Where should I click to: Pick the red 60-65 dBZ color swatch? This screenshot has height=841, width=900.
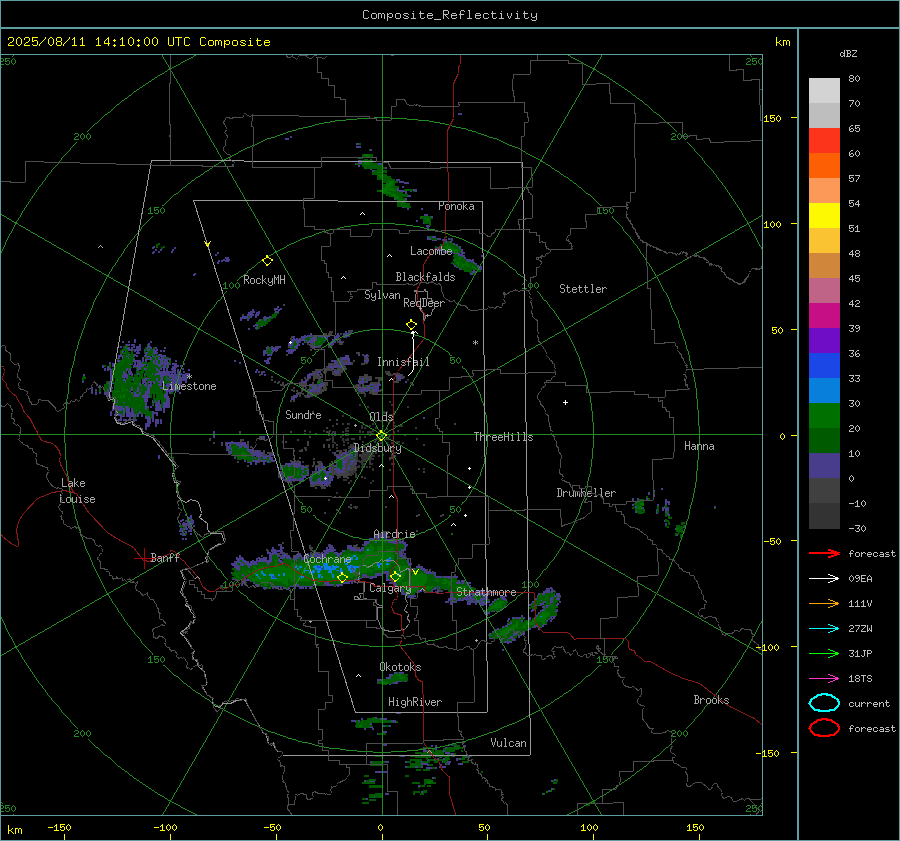pos(824,141)
